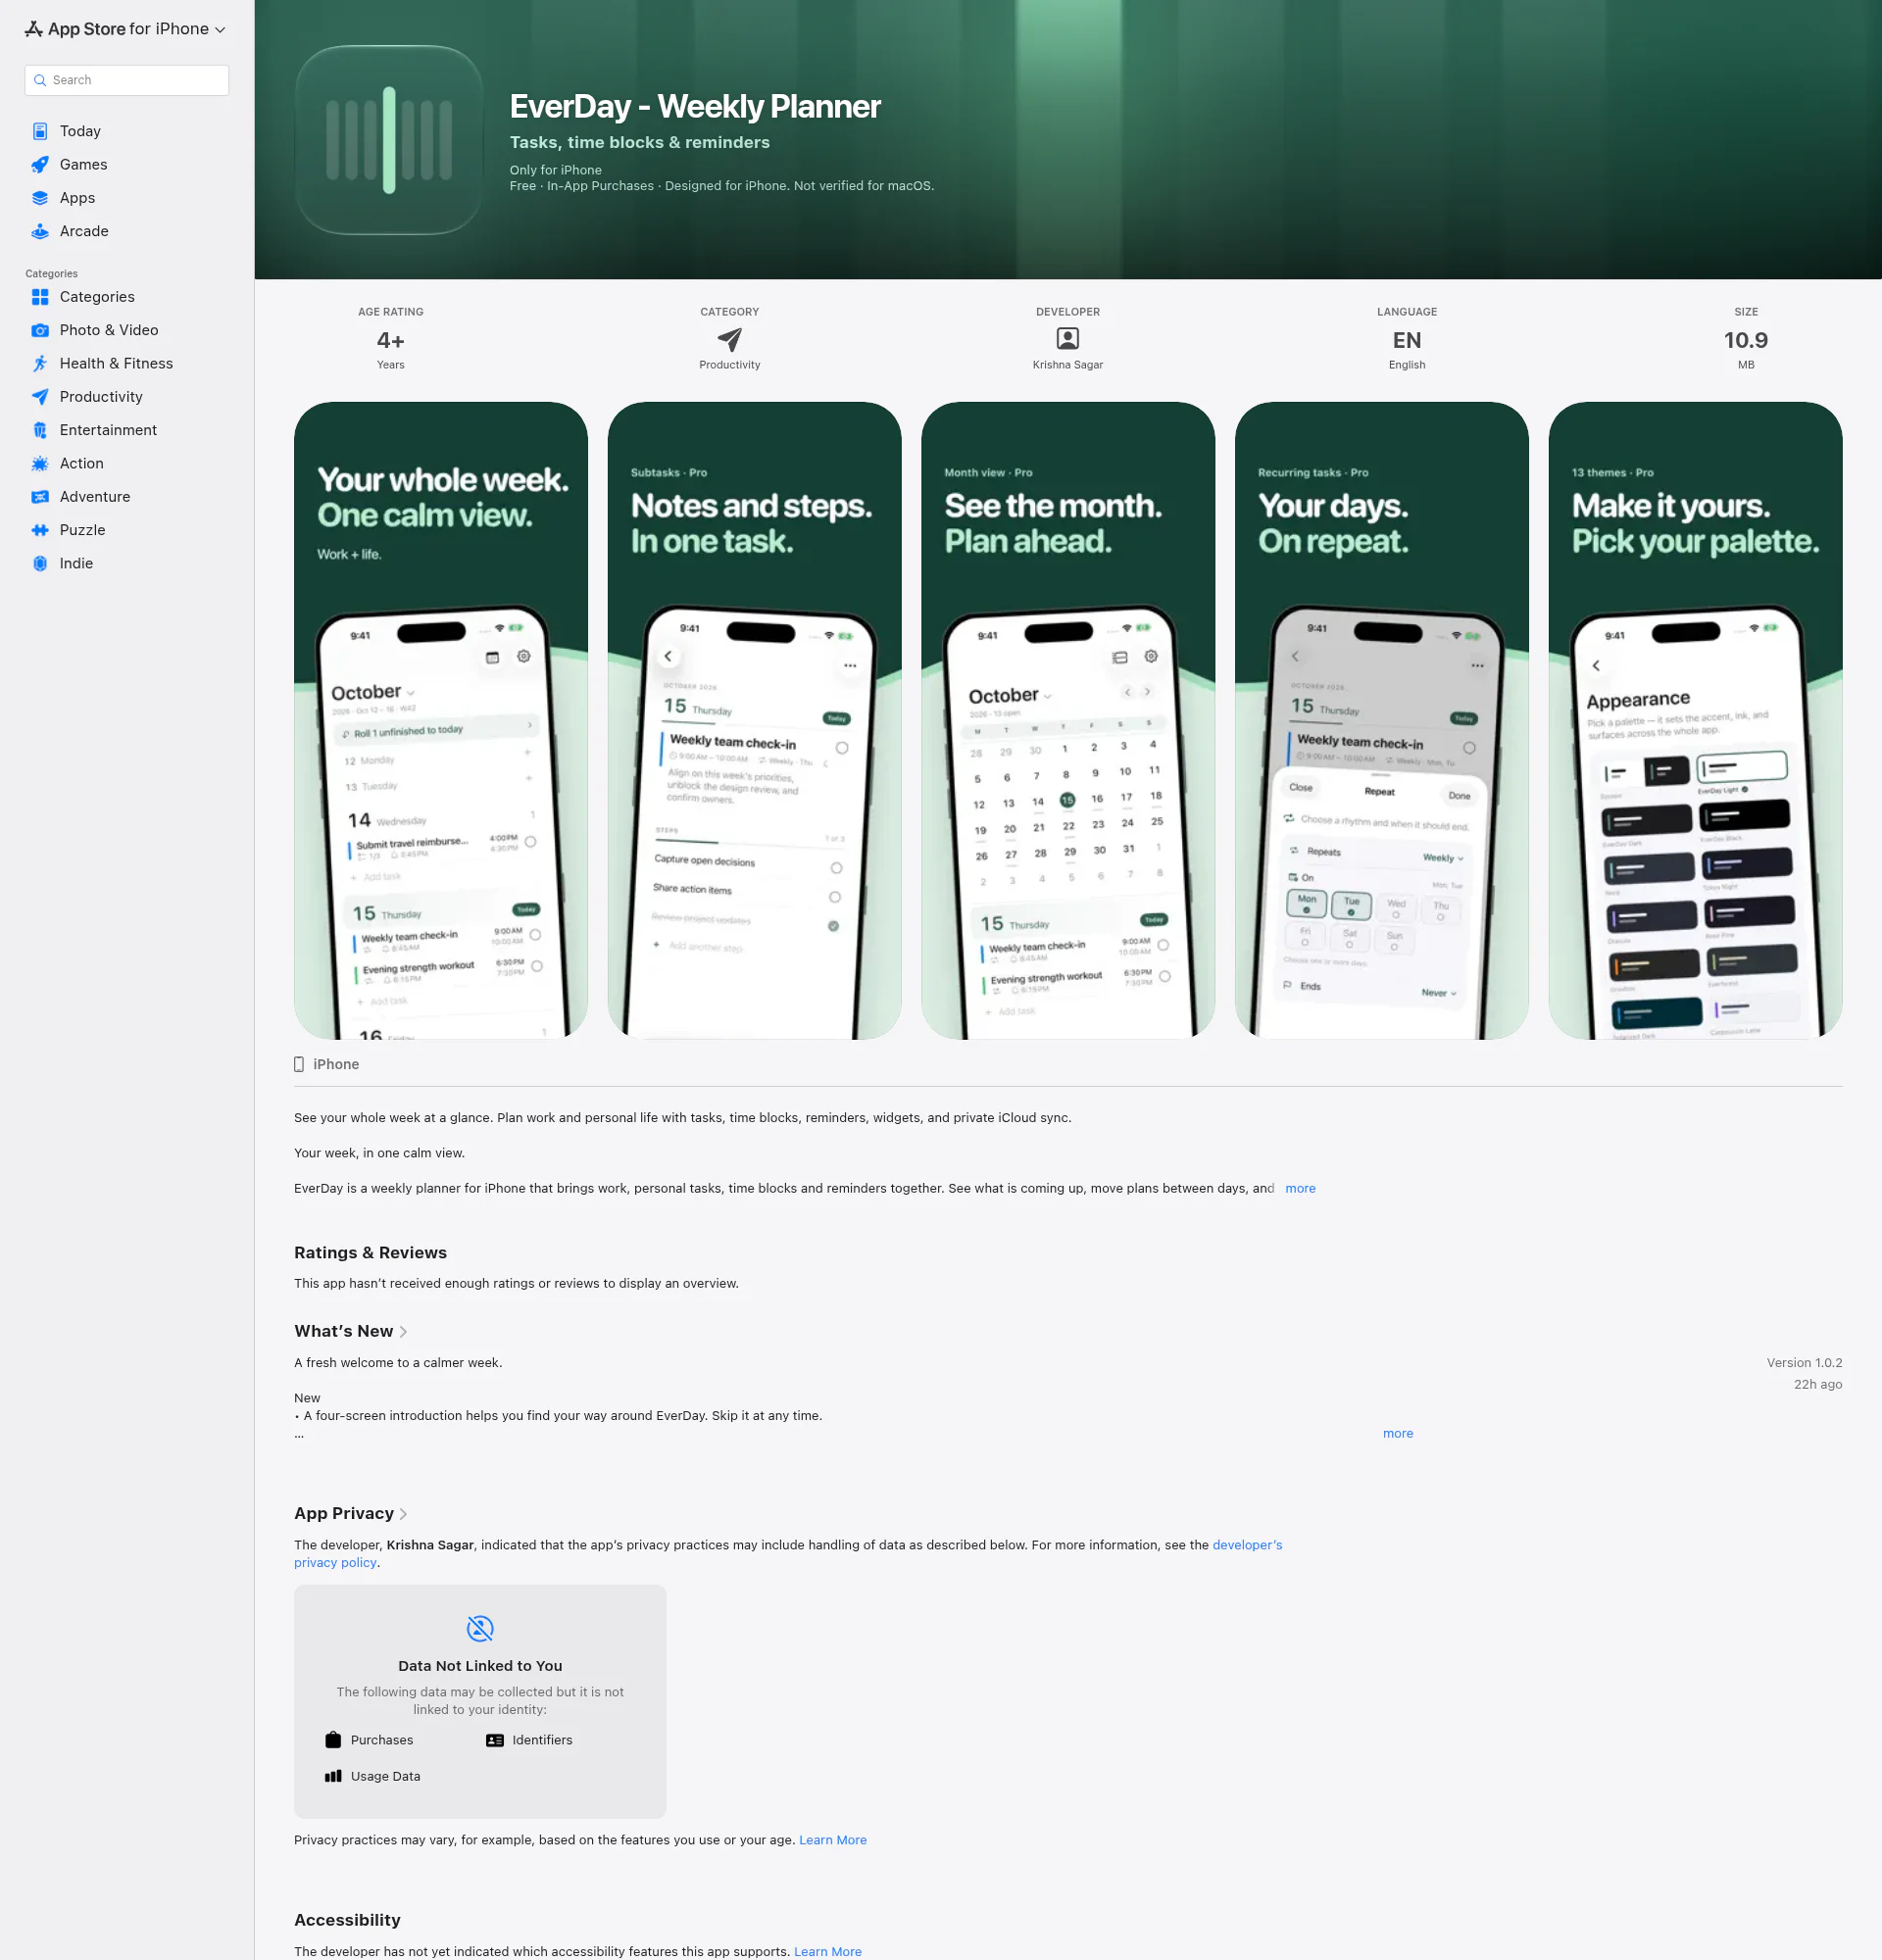The image size is (1882, 1960).
Task: Select the Games rocket icon
Action: pyautogui.click(x=40, y=164)
